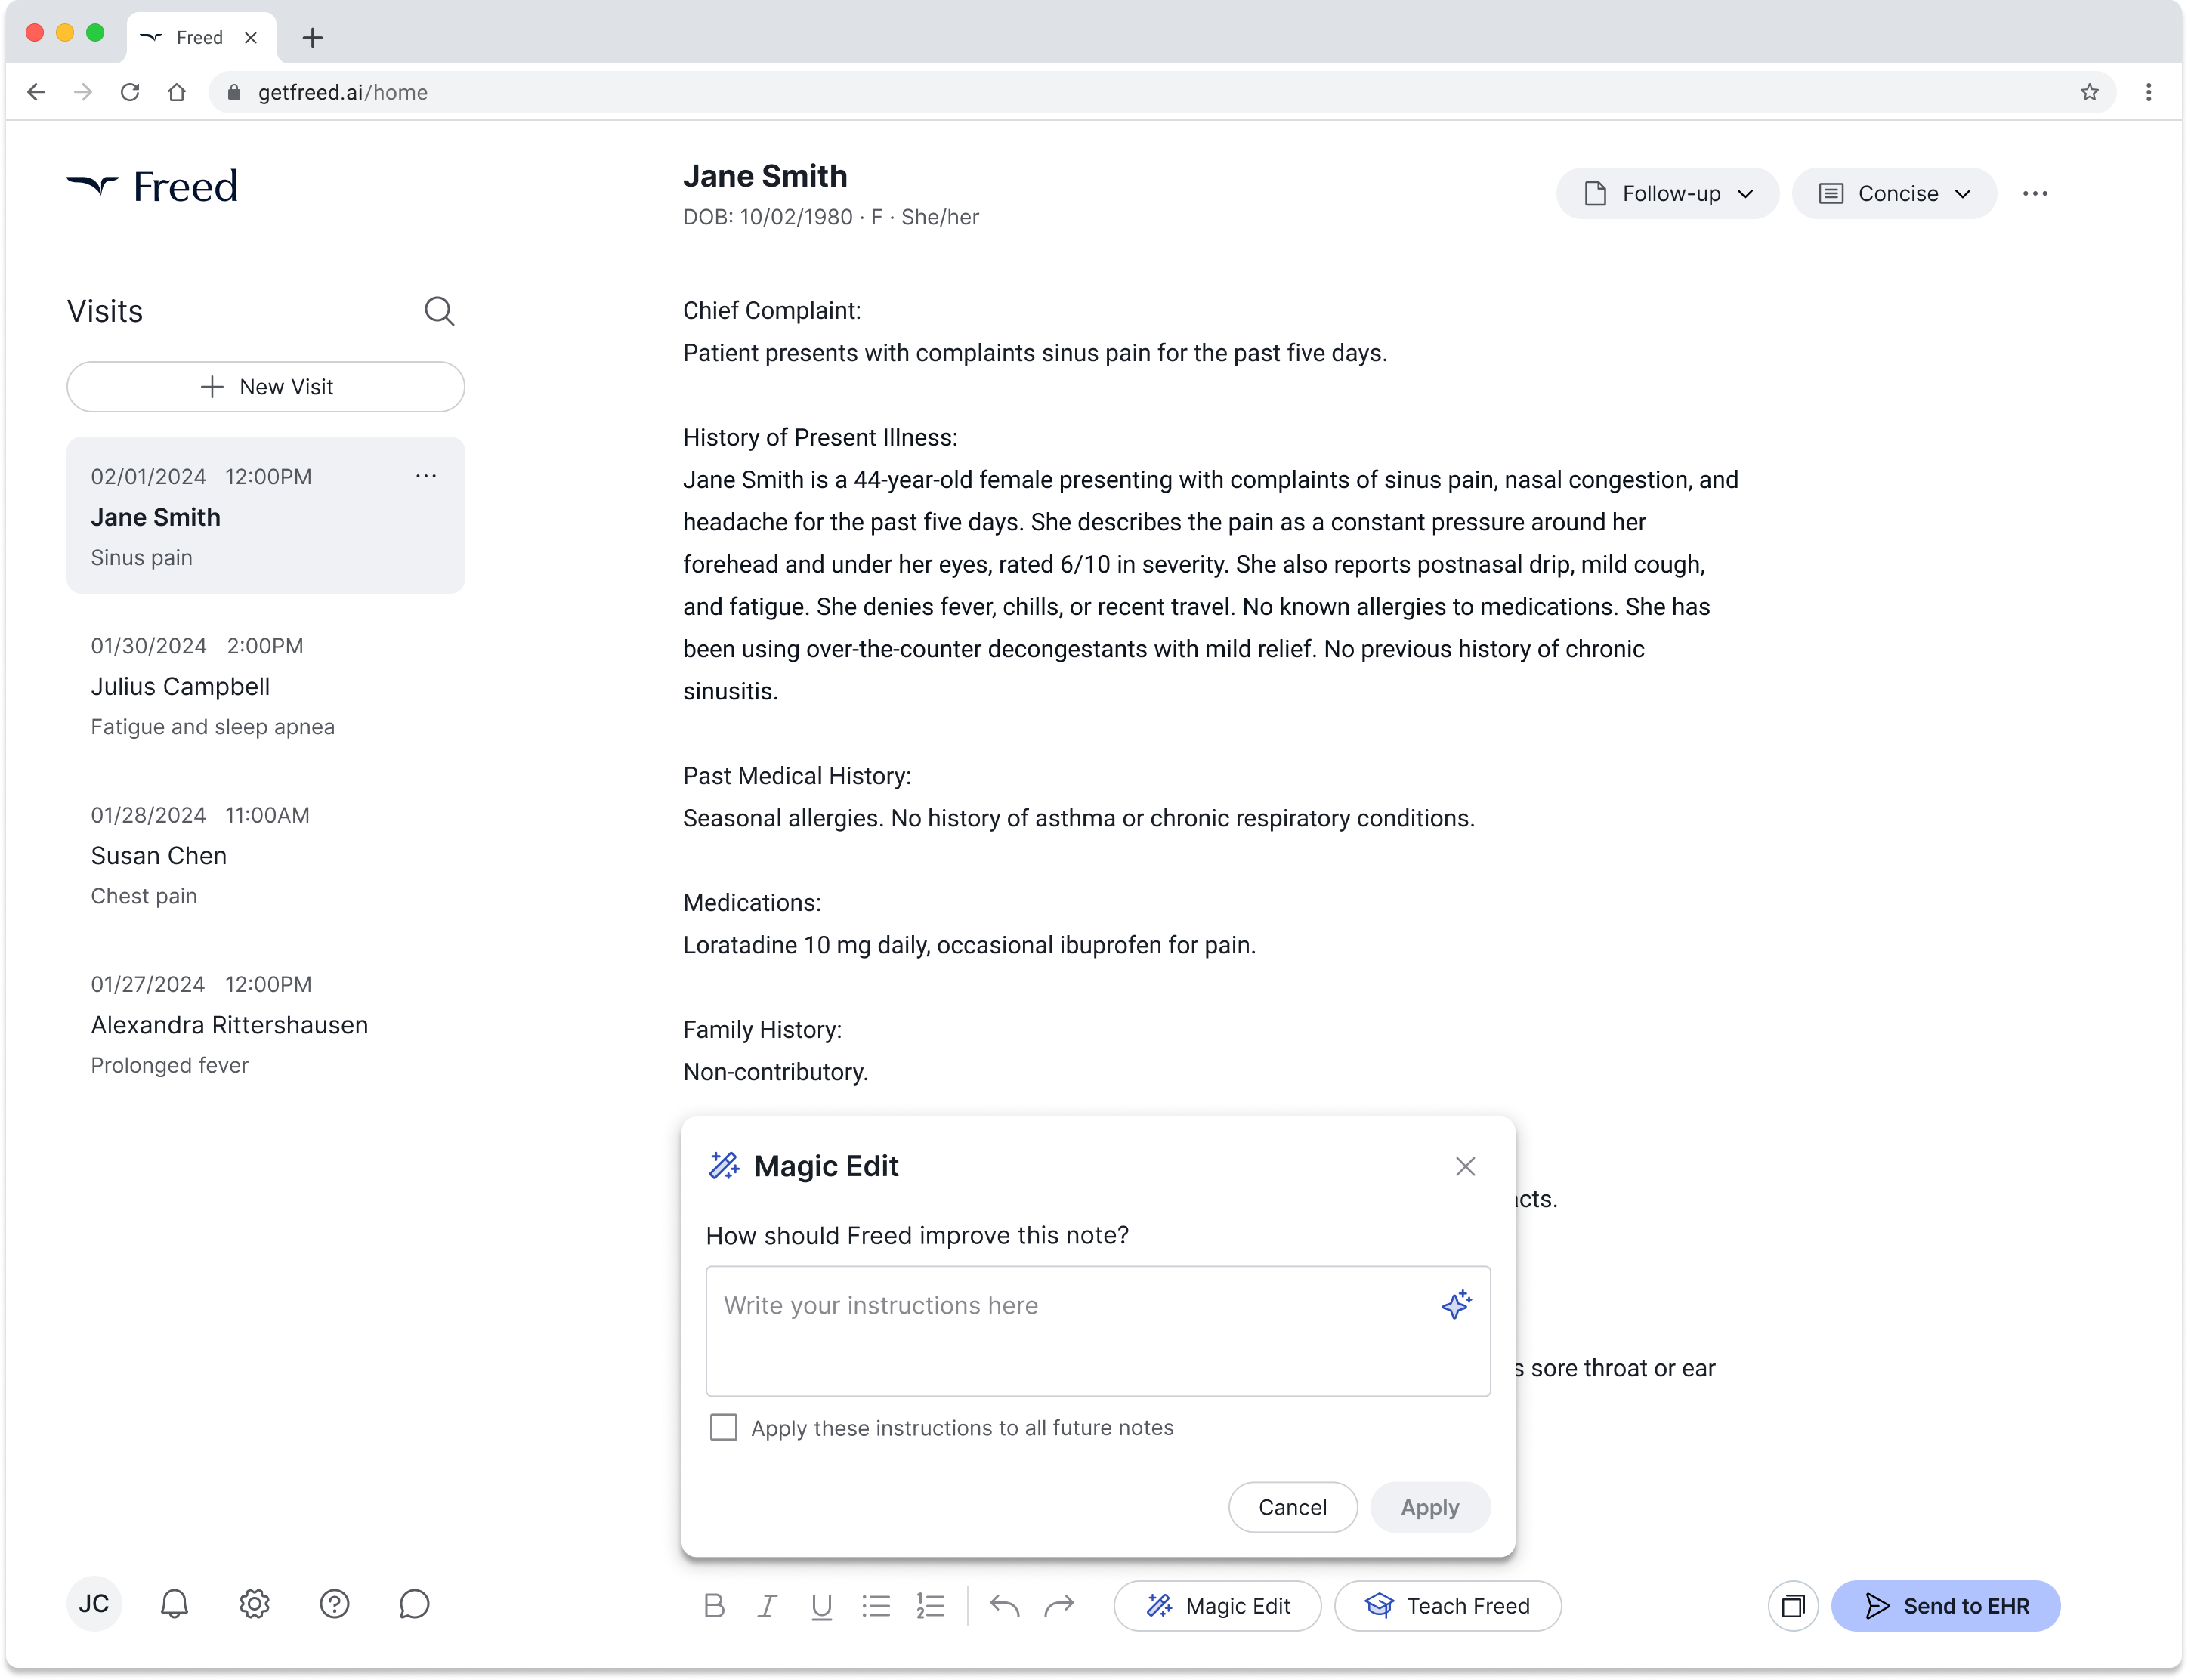Open Julius Campbell visit
Viewport: 2188px width, 1680px height.
[266, 686]
